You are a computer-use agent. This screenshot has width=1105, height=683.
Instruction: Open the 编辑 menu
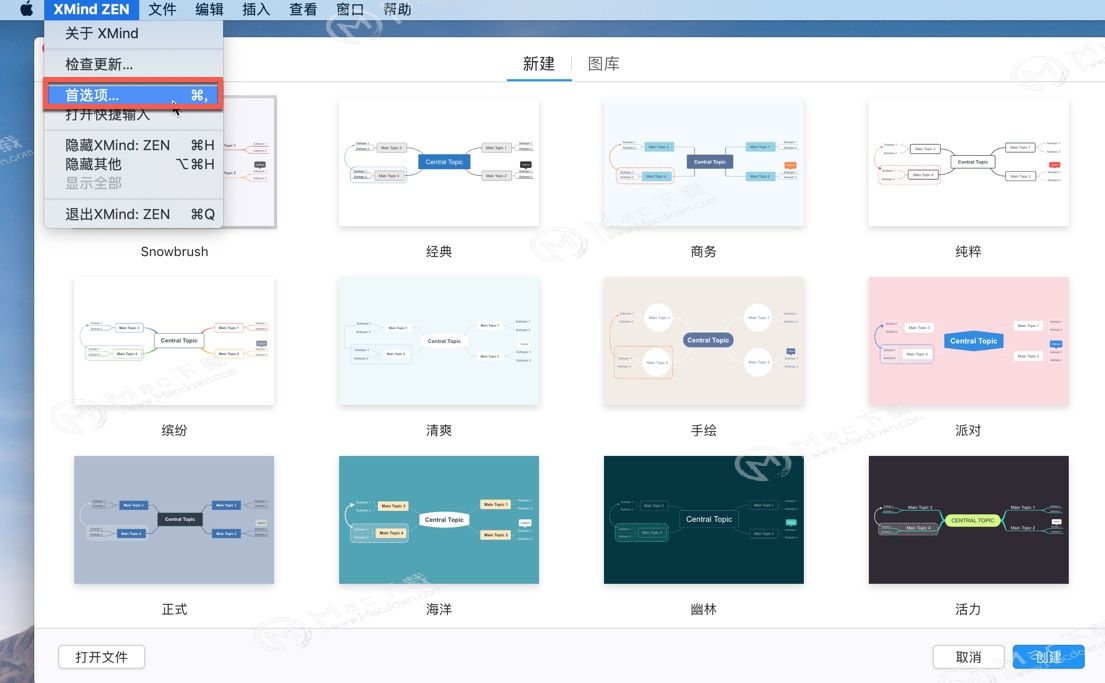coord(209,9)
